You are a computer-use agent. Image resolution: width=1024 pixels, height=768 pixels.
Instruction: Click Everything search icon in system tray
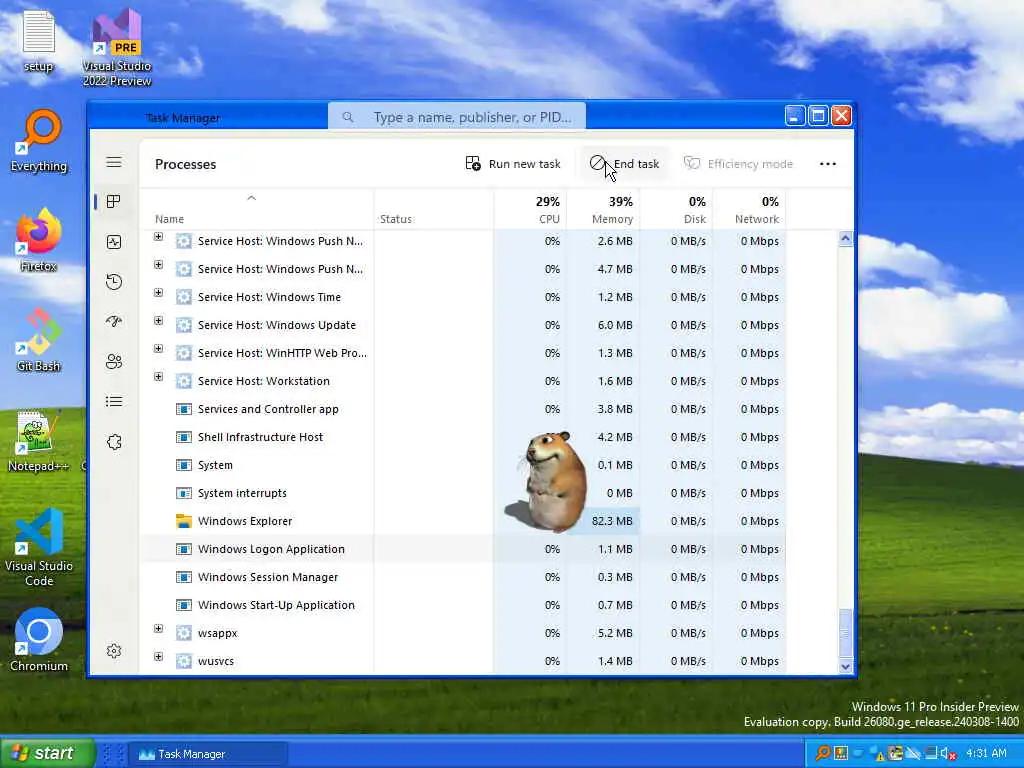(823, 753)
